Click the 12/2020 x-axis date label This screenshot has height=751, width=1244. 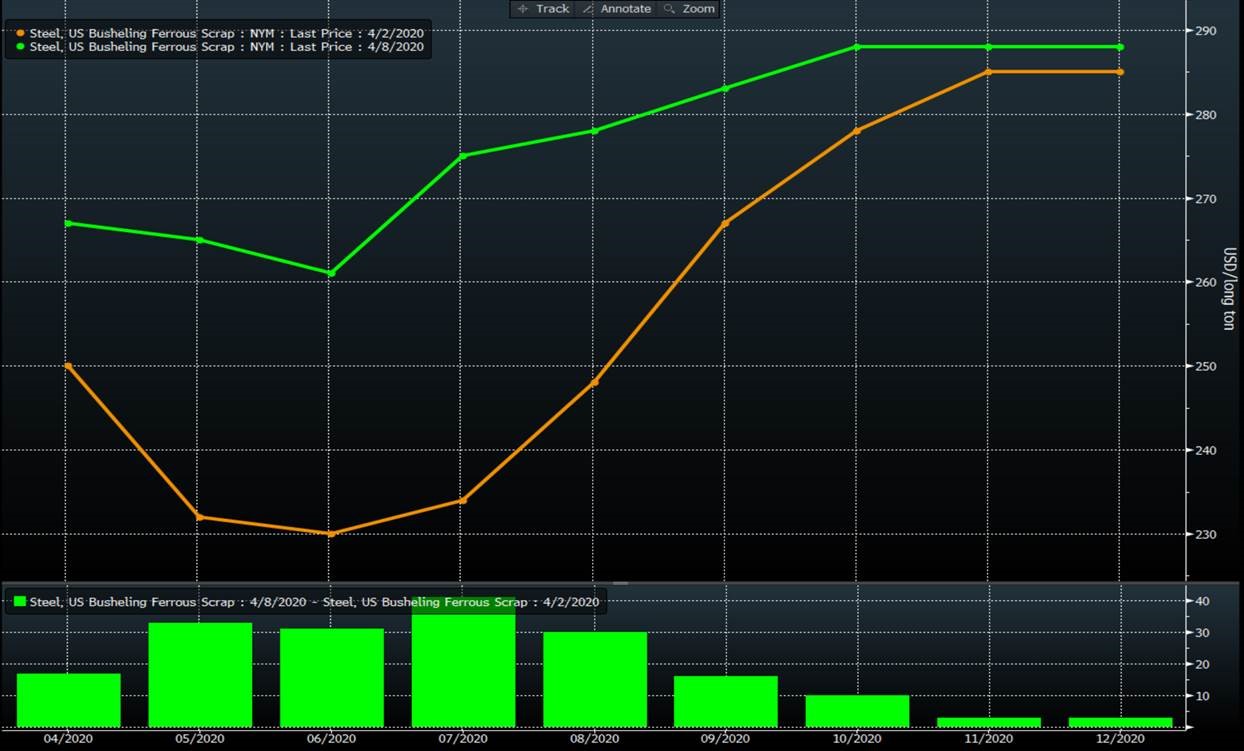[x=1119, y=739]
